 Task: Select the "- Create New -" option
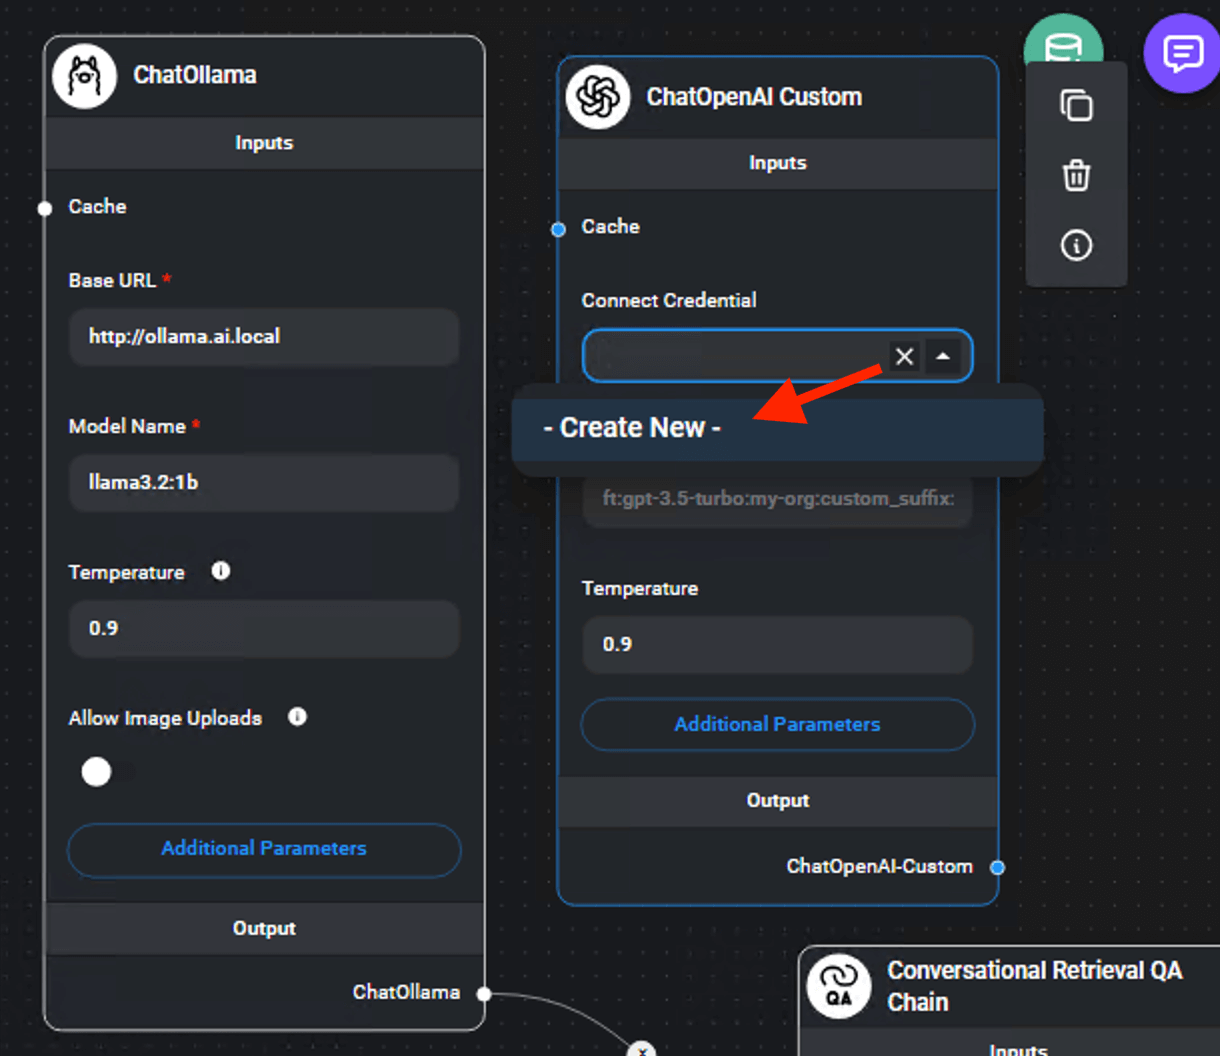click(632, 428)
